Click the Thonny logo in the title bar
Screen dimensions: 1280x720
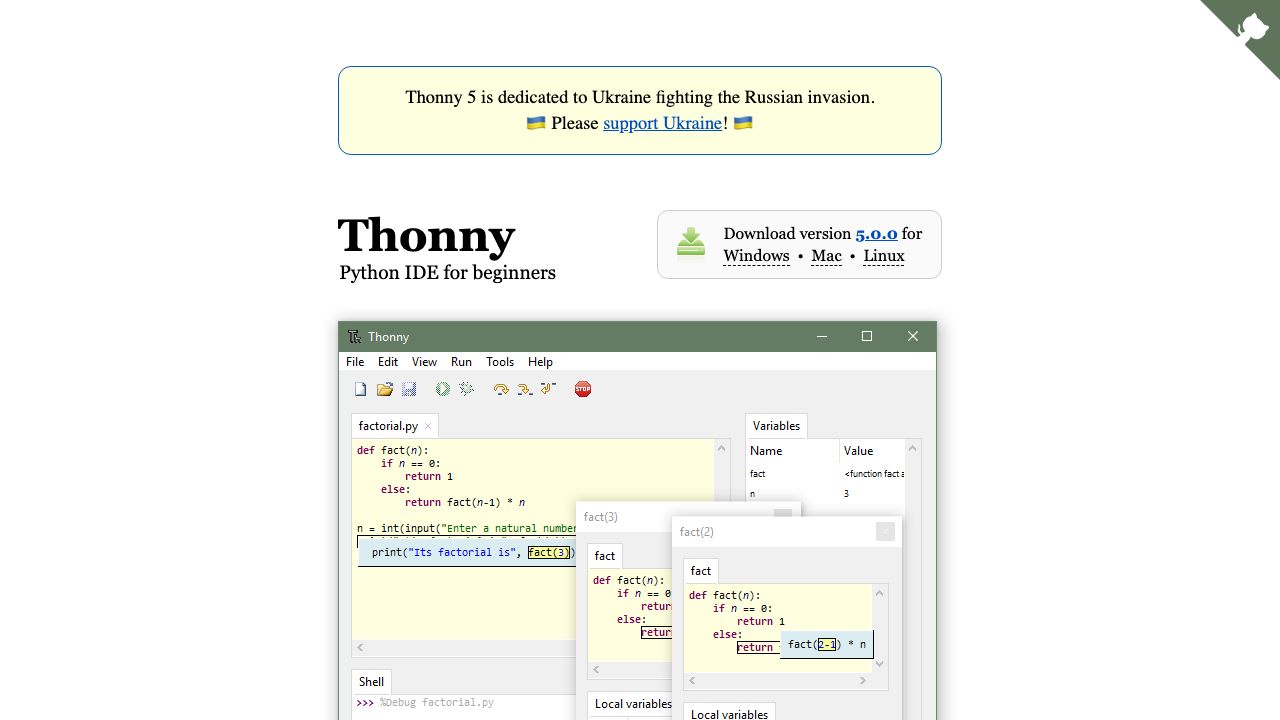(354, 336)
